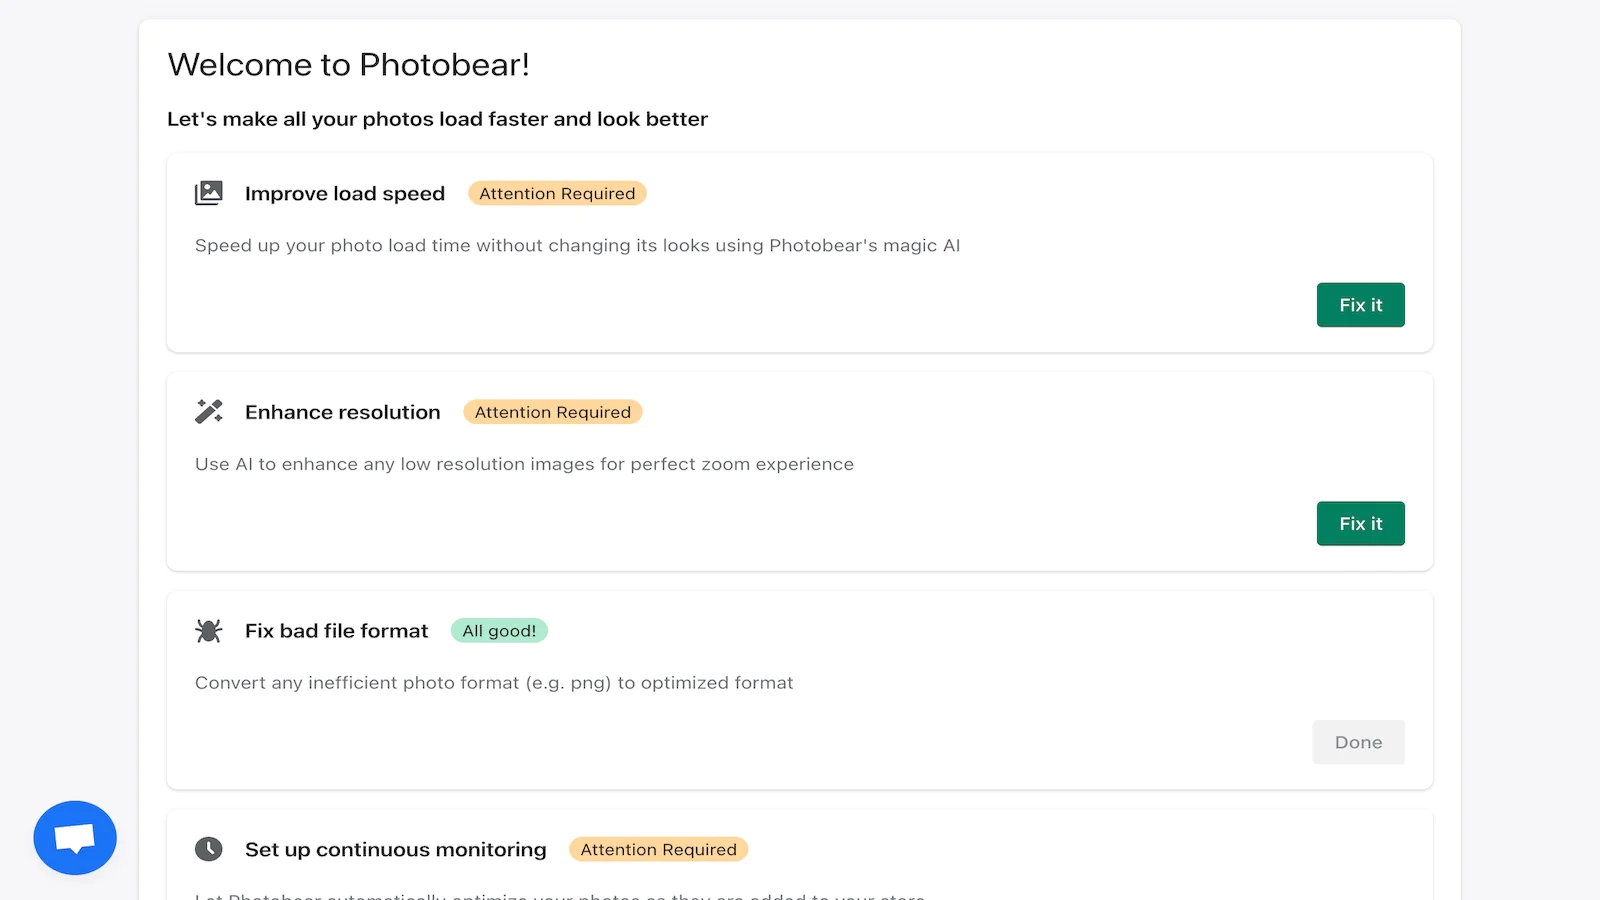Image resolution: width=1600 pixels, height=900 pixels.
Task: Click the Done button for Fix bad file format
Action: pos(1358,742)
